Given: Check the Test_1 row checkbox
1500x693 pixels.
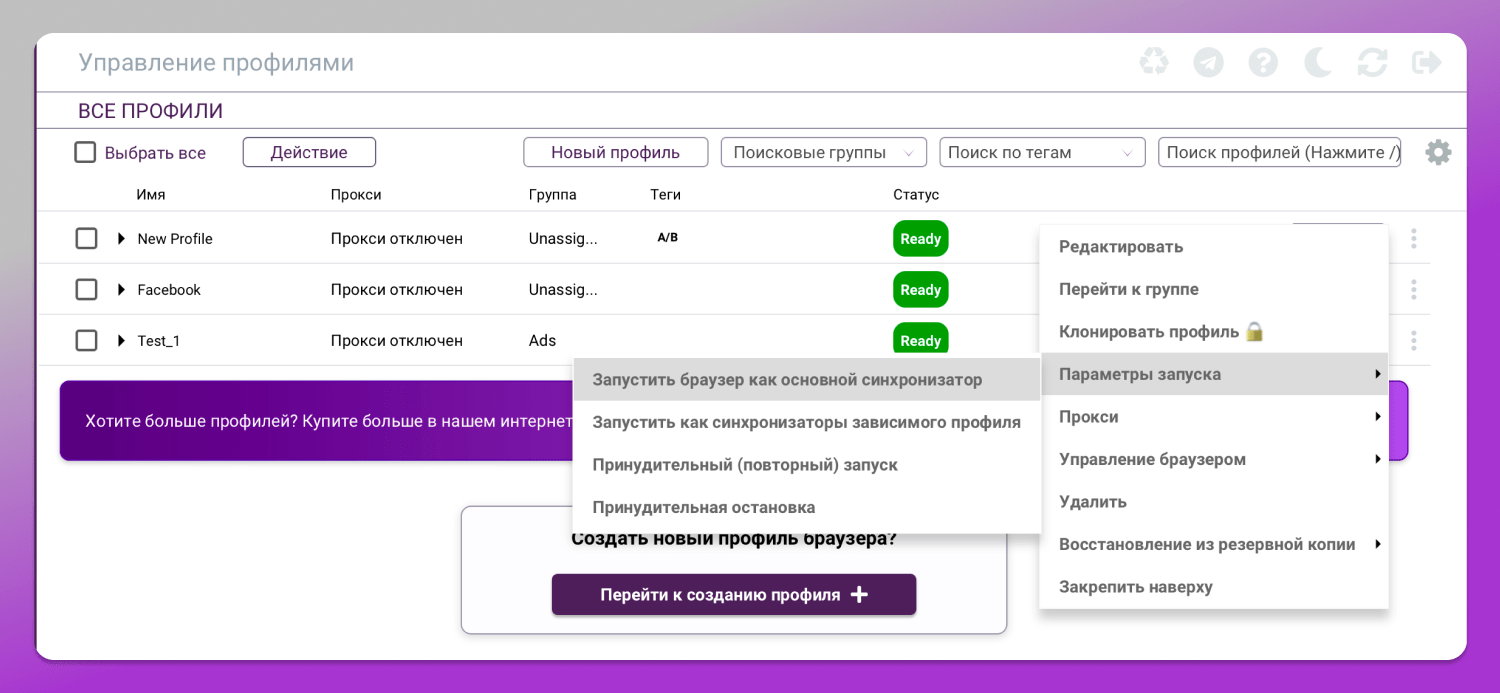Looking at the screenshot, I should [87, 340].
